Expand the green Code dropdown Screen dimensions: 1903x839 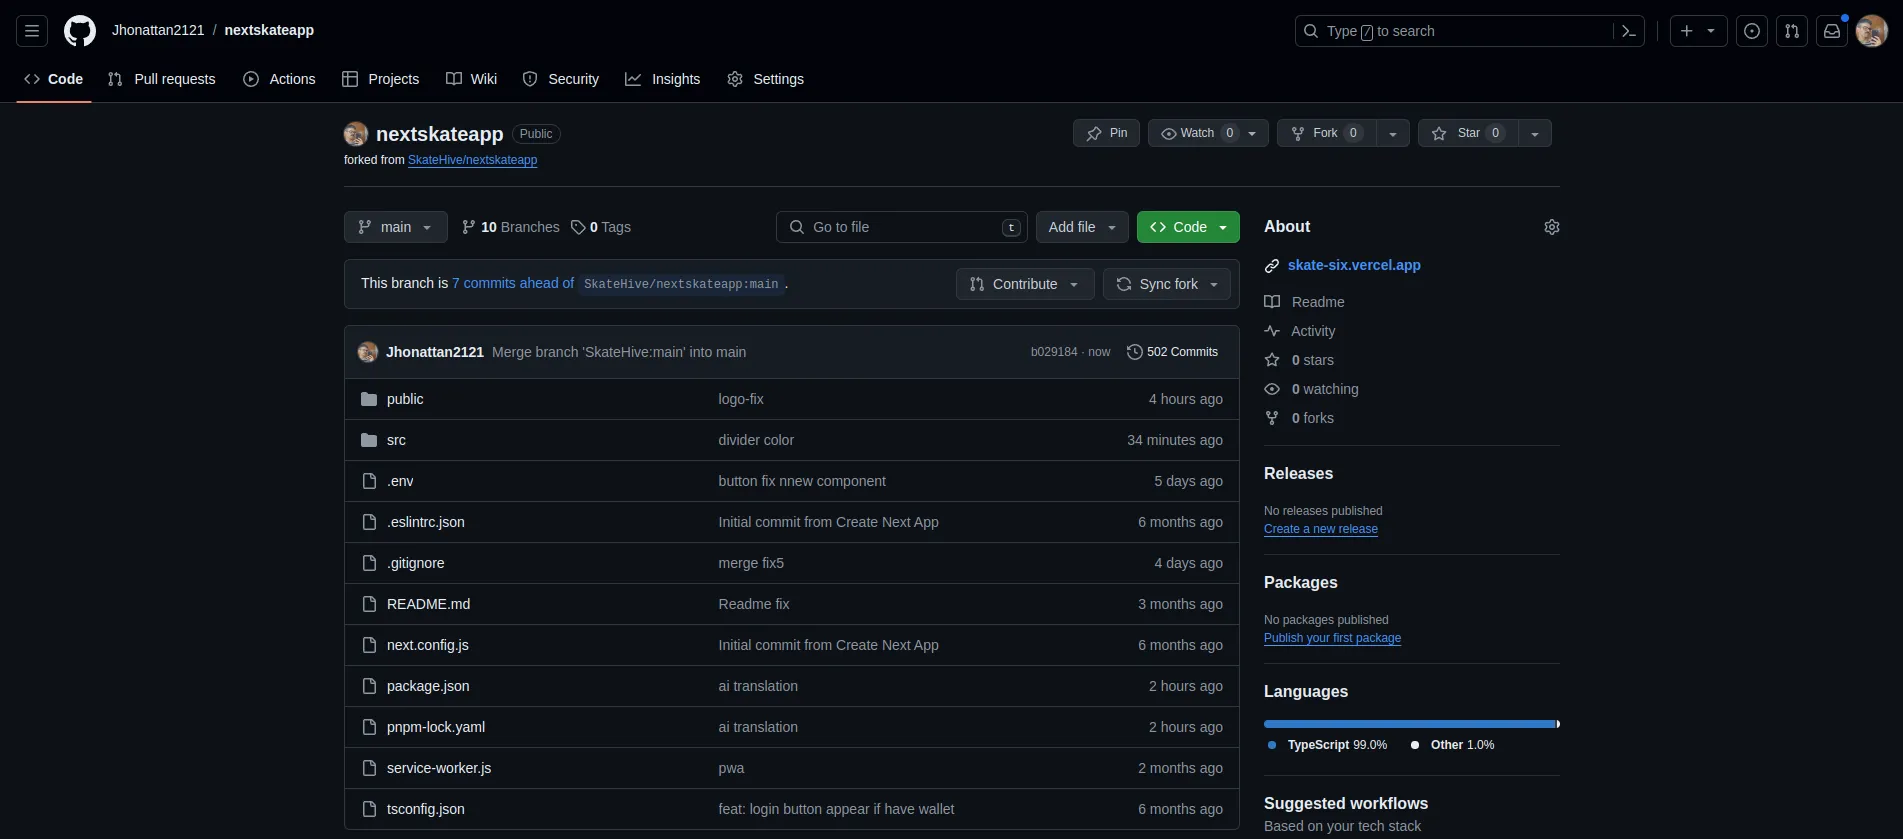(x=1188, y=227)
